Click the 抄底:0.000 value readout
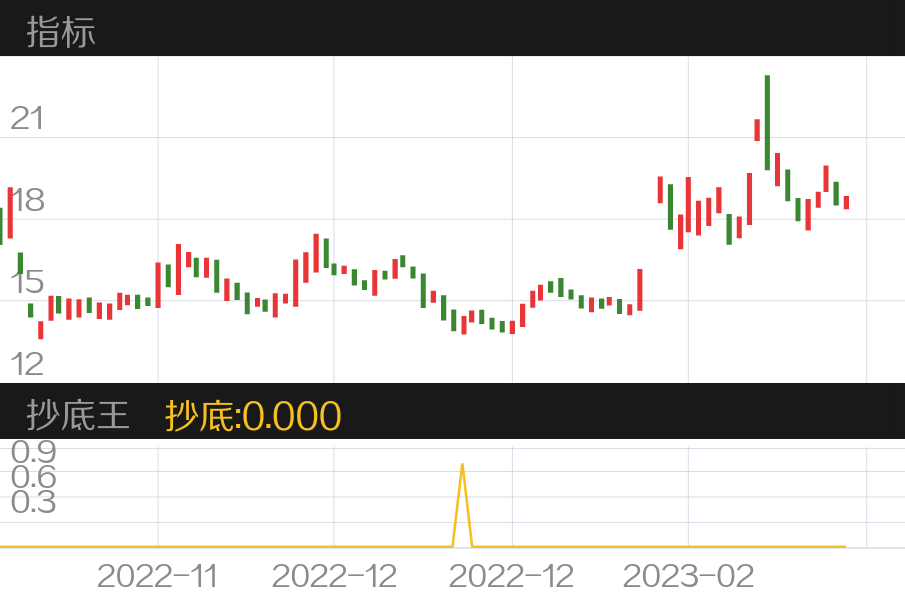Viewport: 905px width, 602px height. click(x=253, y=416)
